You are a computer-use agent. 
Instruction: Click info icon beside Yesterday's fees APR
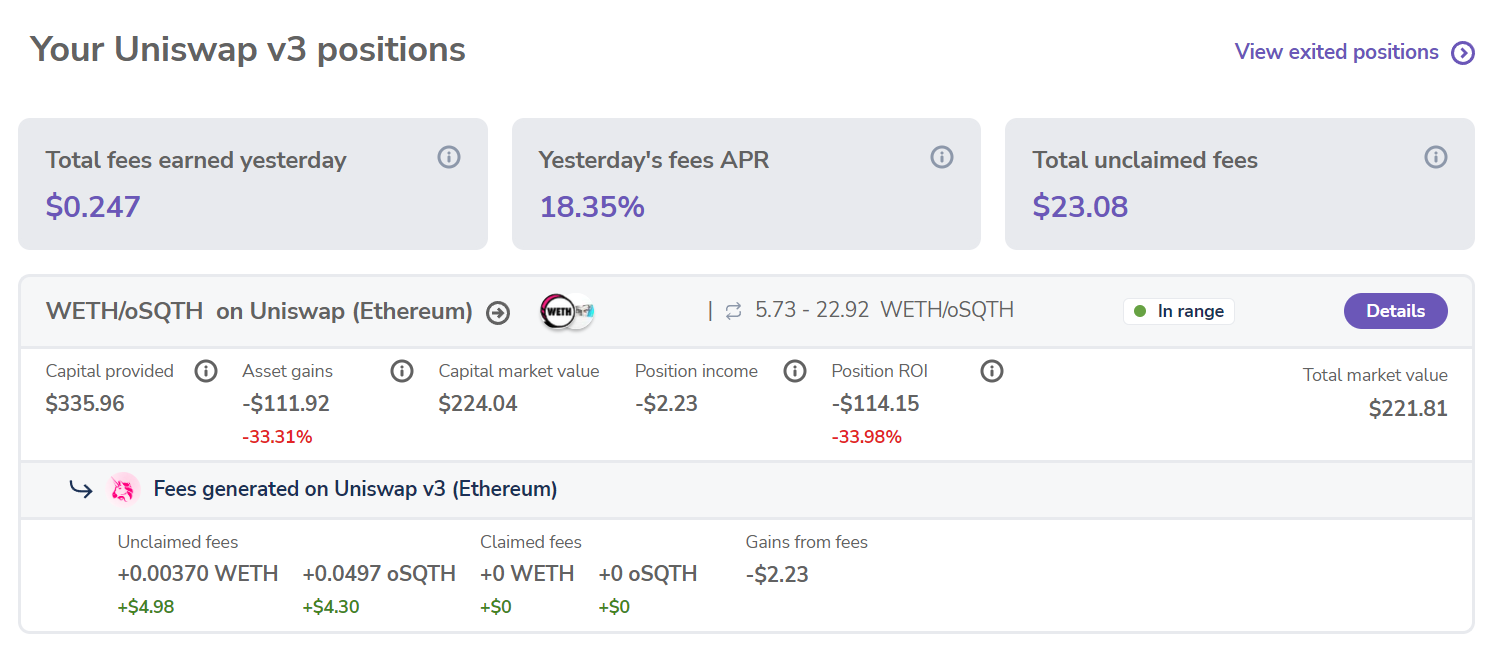click(942, 157)
